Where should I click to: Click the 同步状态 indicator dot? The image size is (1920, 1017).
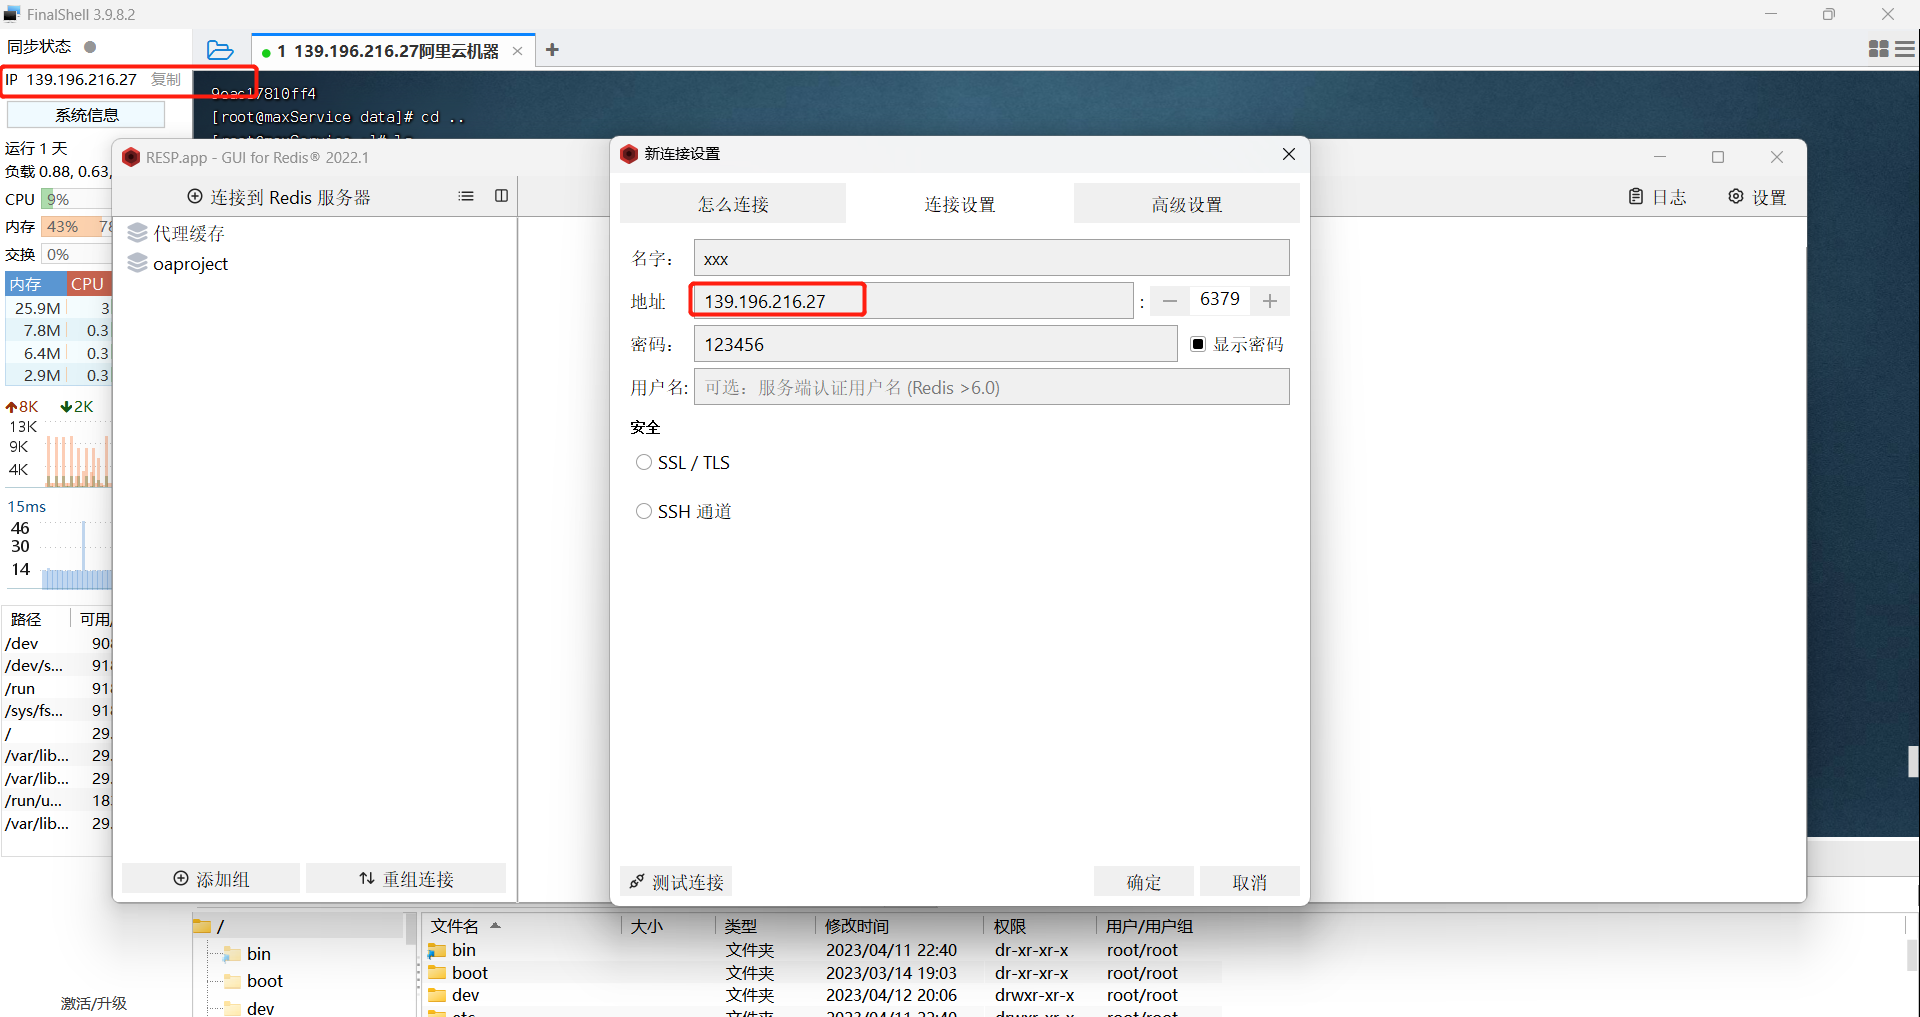click(x=90, y=47)
